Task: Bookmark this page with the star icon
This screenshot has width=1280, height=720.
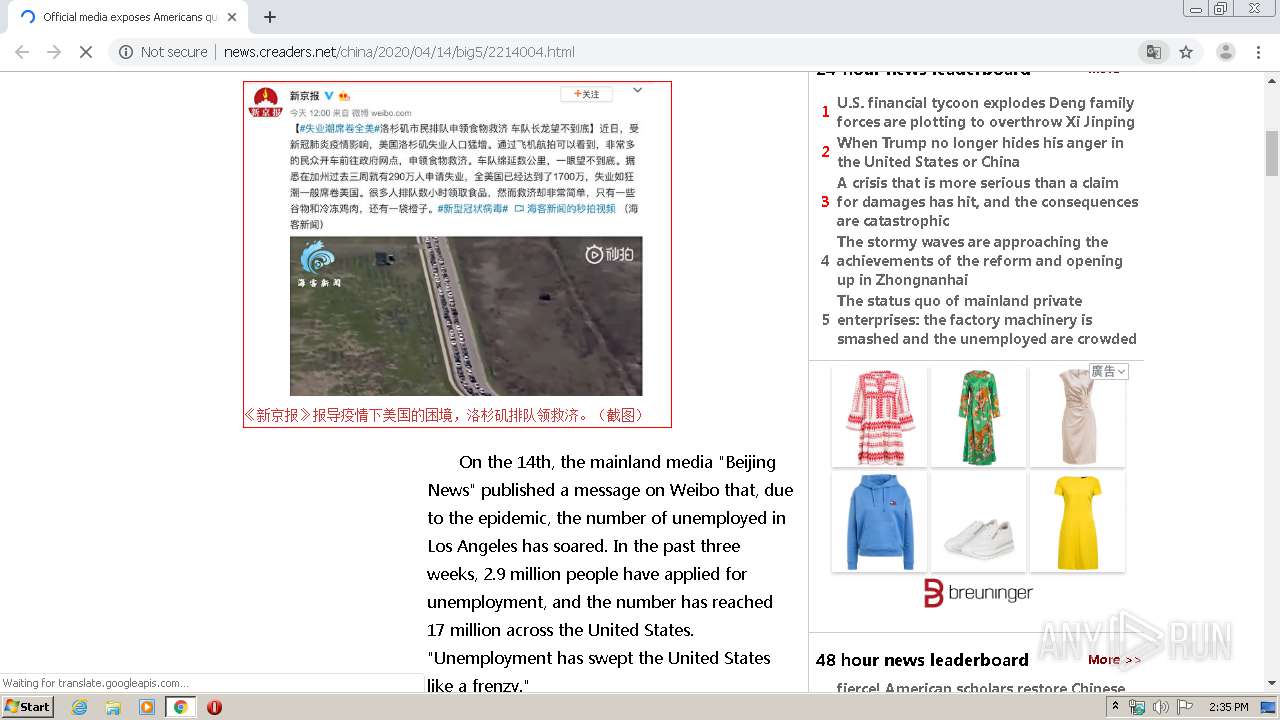Action: click(x=1186, y=52)
